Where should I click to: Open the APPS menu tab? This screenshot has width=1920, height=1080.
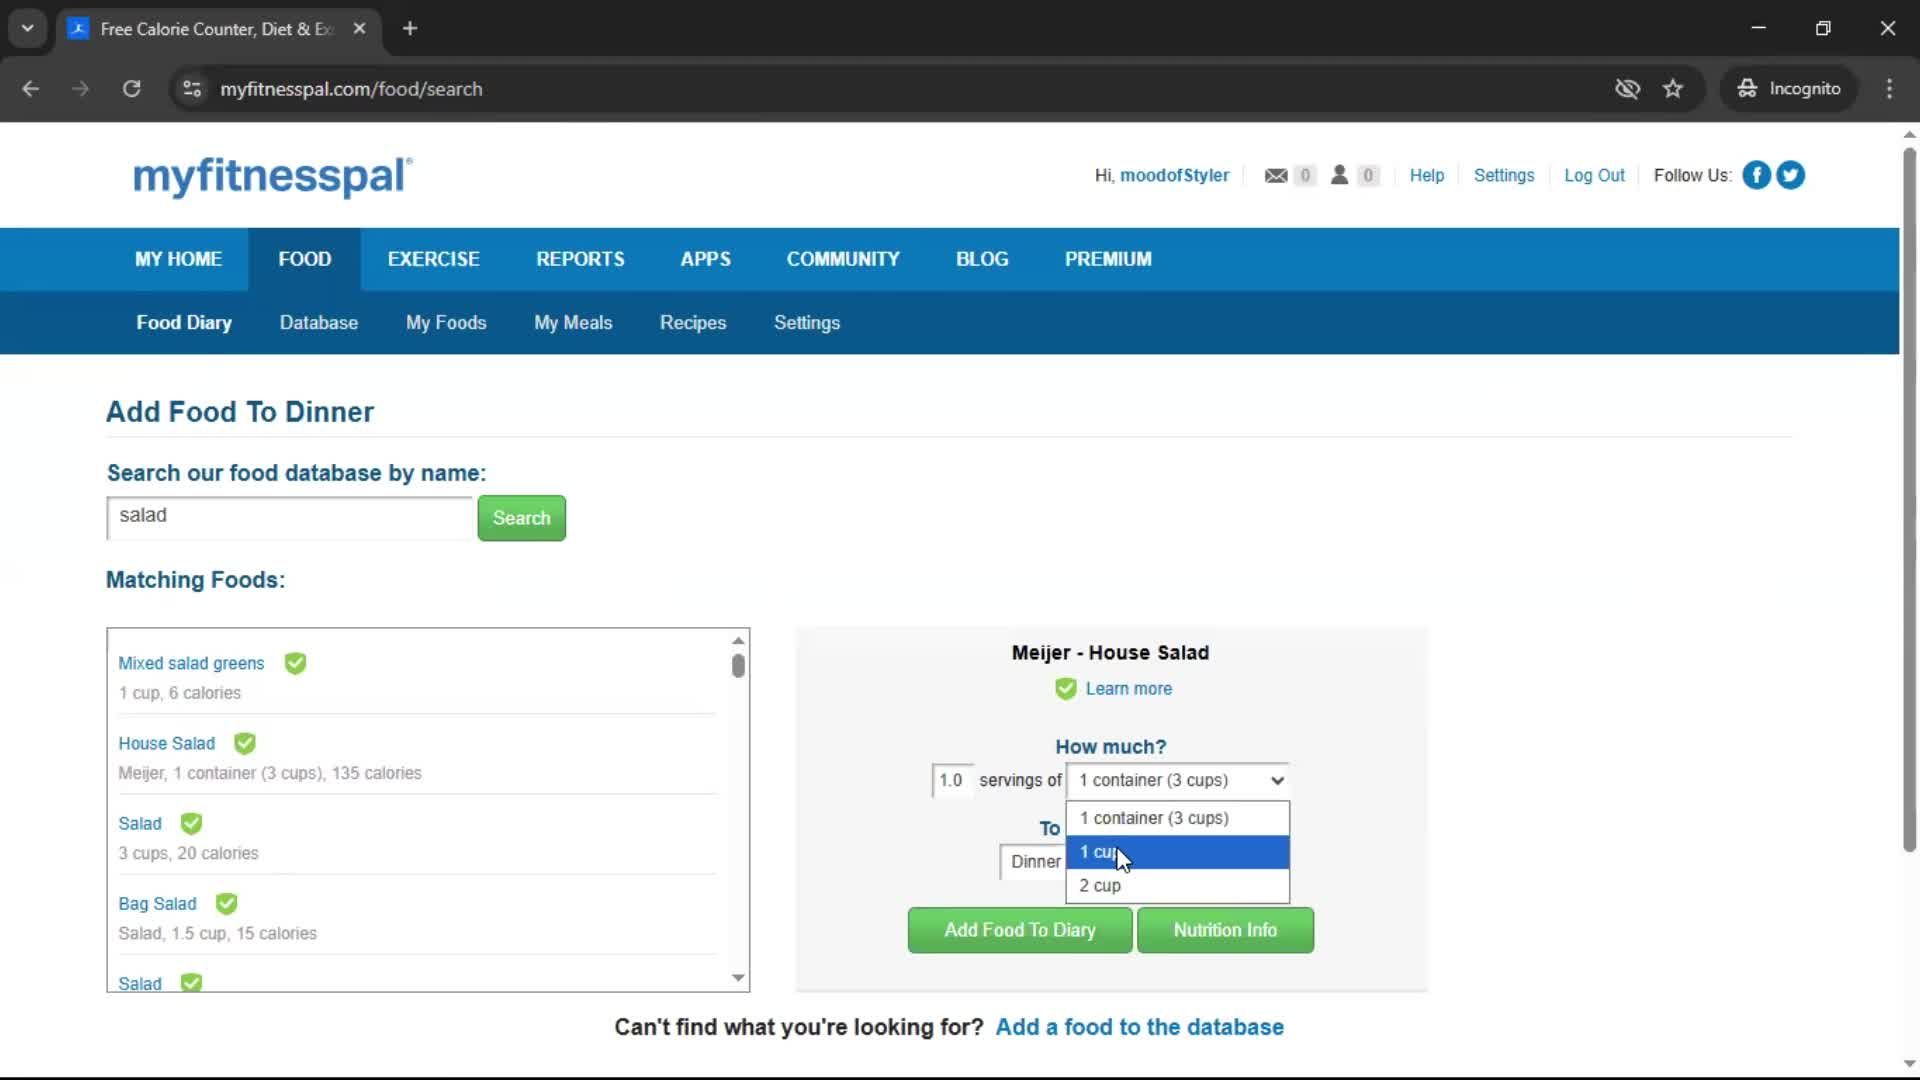tap(705, 259)
